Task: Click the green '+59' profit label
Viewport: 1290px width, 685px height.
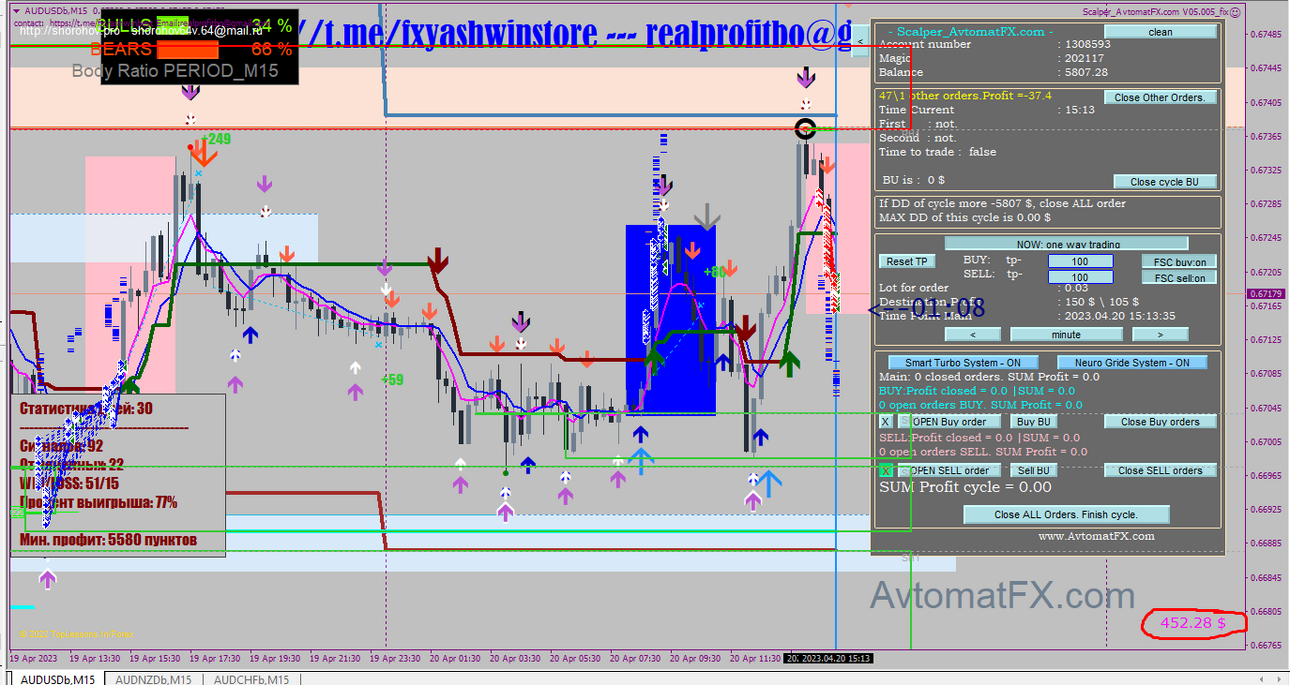Action: [392, 379]
